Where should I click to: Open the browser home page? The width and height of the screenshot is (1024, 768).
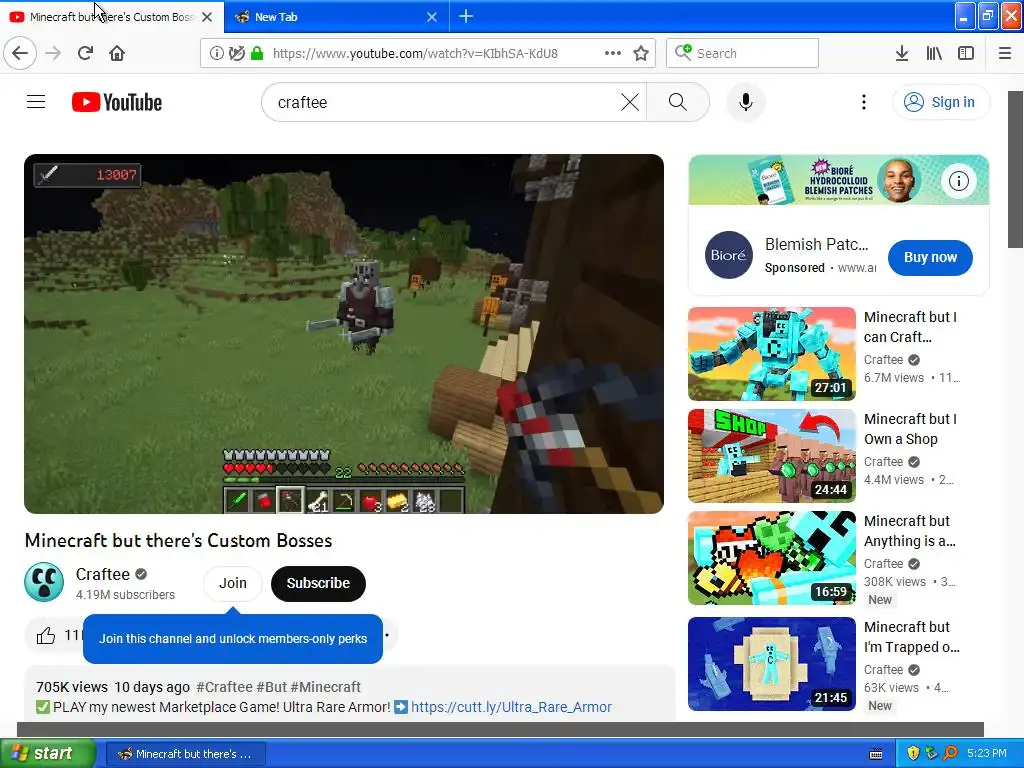[x=117, y=53]
